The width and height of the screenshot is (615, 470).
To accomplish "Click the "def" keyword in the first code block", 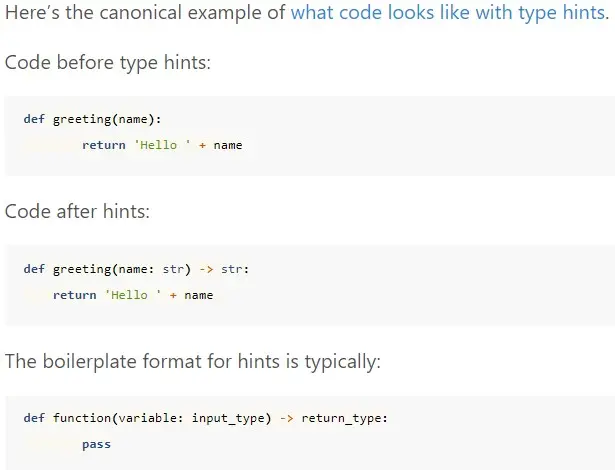I will point(34,119).
